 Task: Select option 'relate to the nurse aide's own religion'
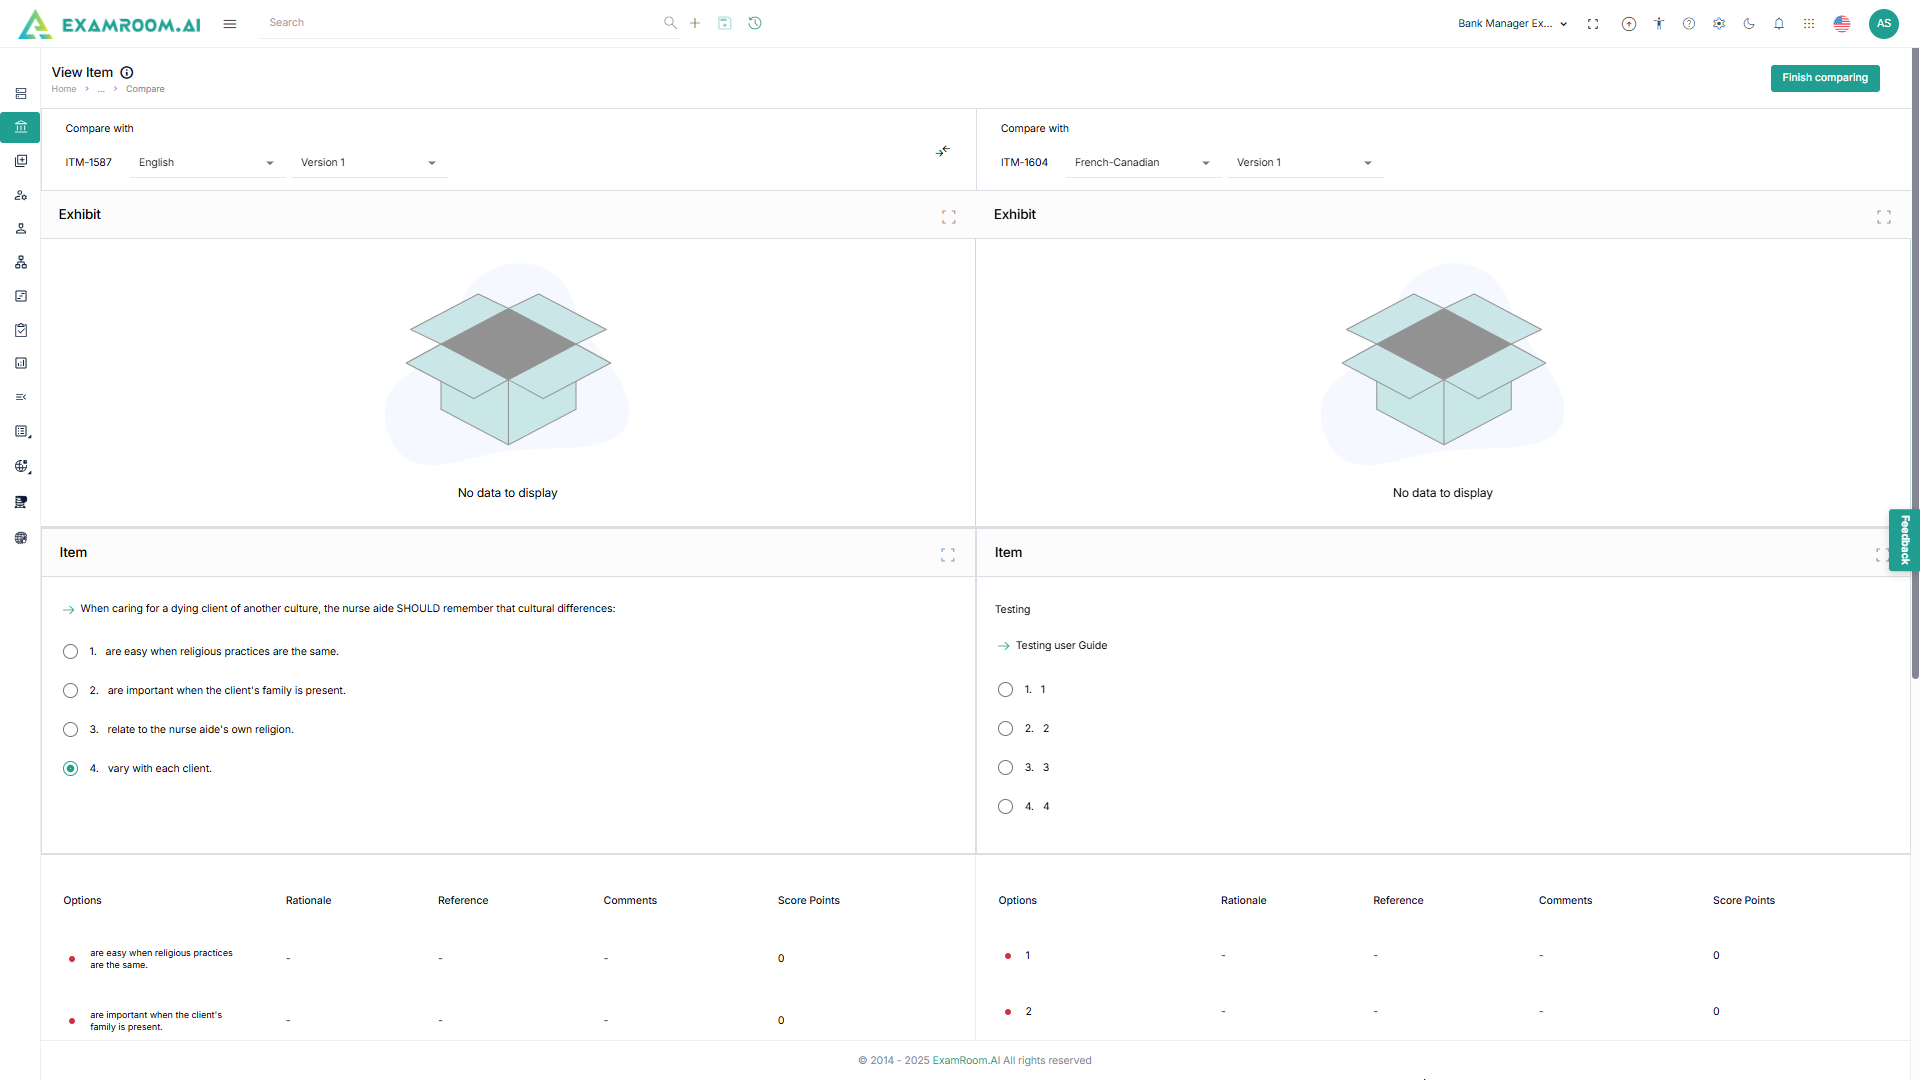70,730
